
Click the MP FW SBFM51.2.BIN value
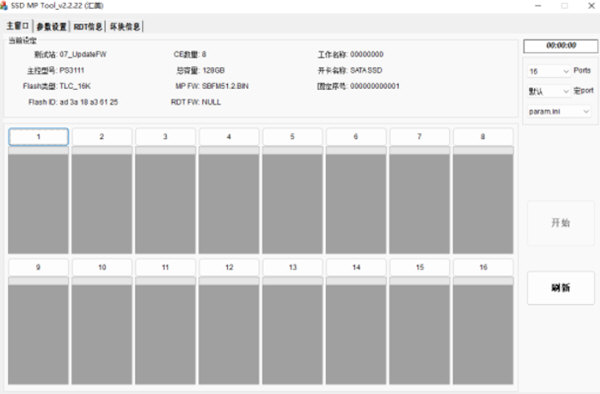[225, 86]
